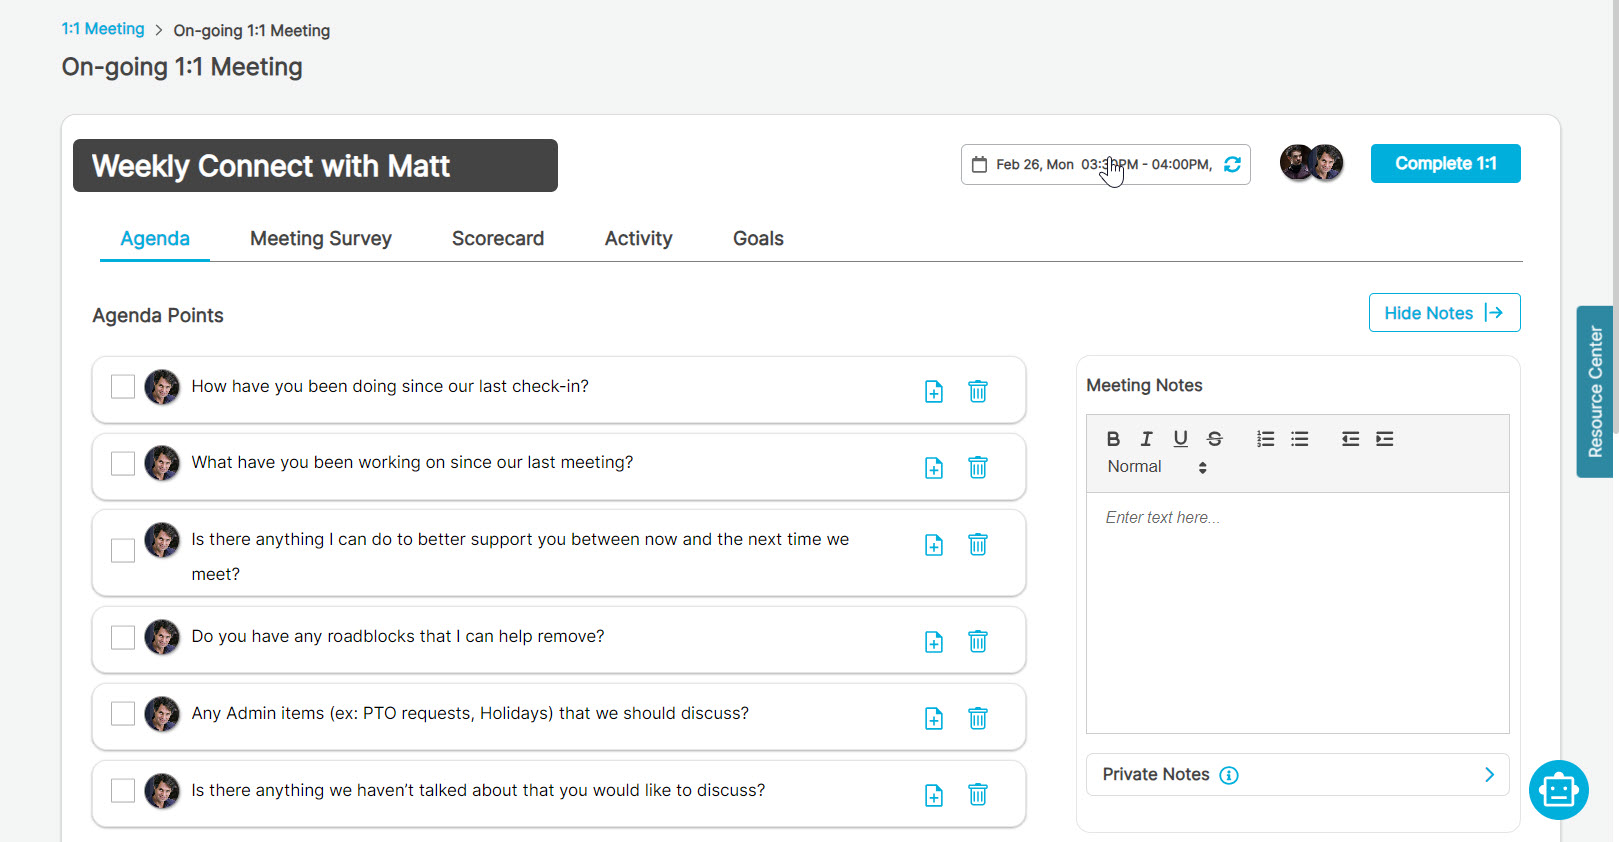Open the Resource Center side panel

(1595, 391)
